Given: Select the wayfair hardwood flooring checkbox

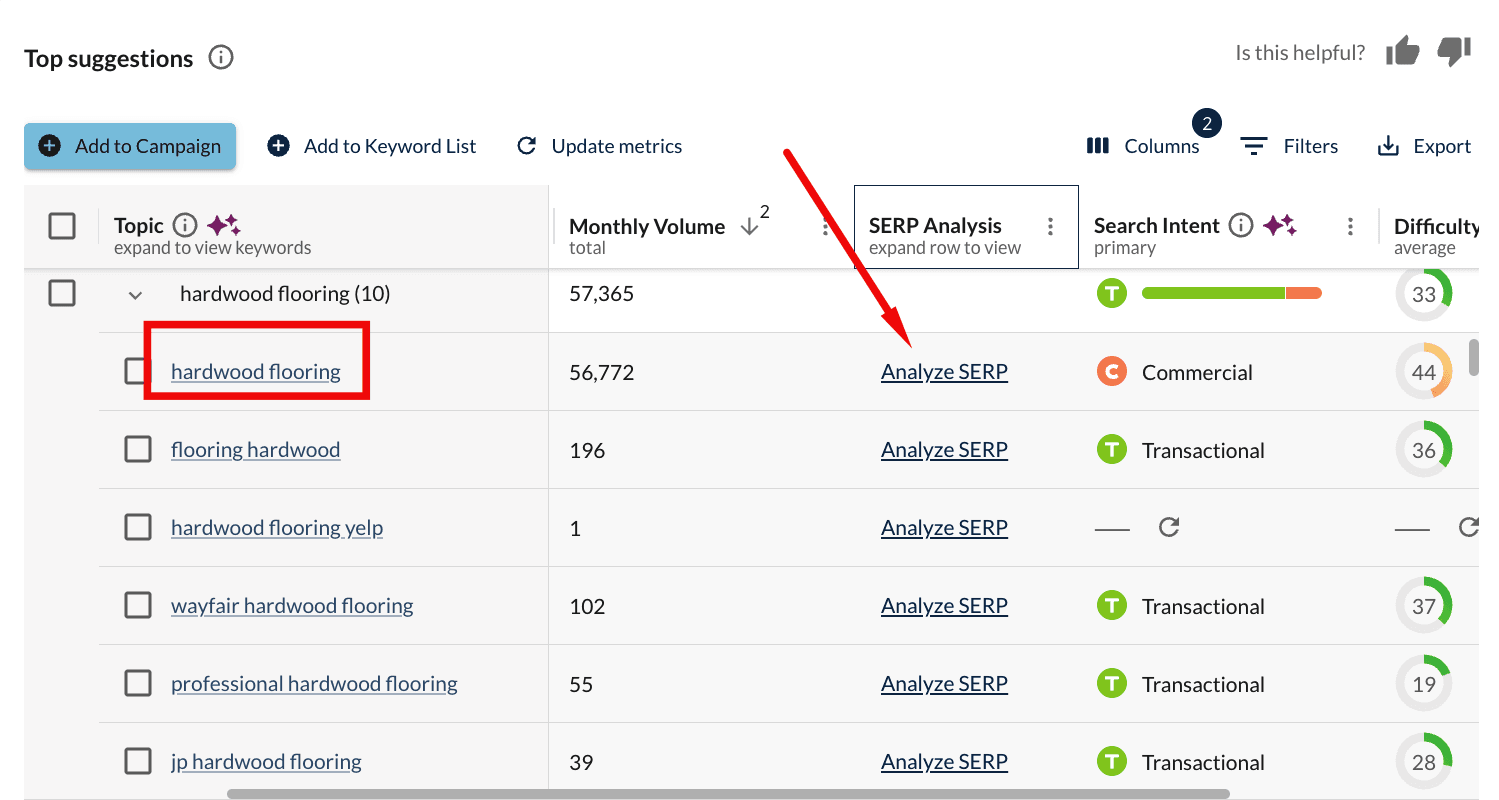Looking at the screenshot, I should tap(138, 605).
